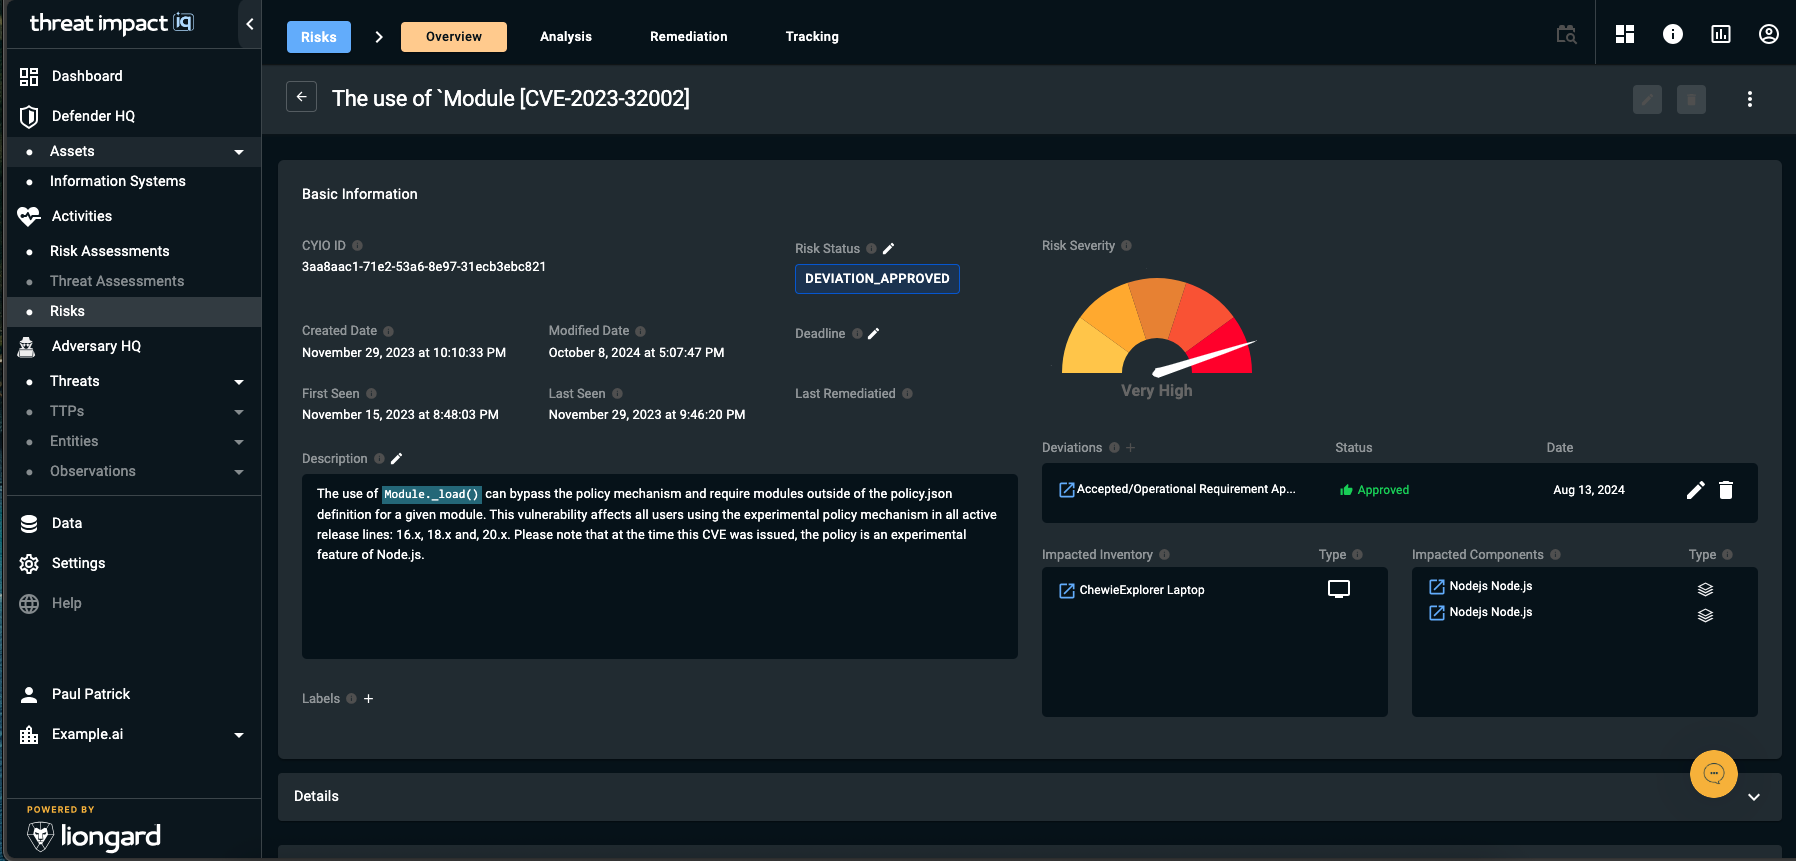Click the monitor type icon for ChewieExplorer
1796x861 pixels.
tap(1338, 590)
